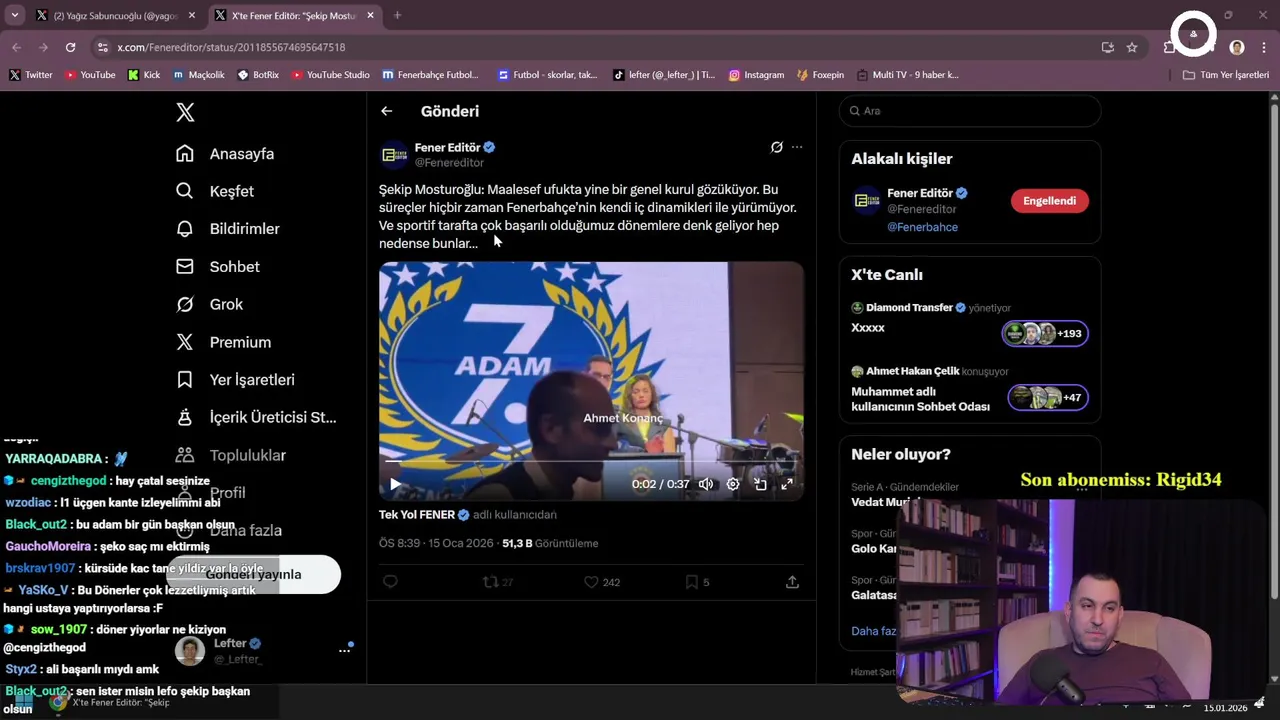Open Yer İşaretleri bookmarks
Screen dimensions: 1280x720
pyautogui.click(x=236, y=380)
